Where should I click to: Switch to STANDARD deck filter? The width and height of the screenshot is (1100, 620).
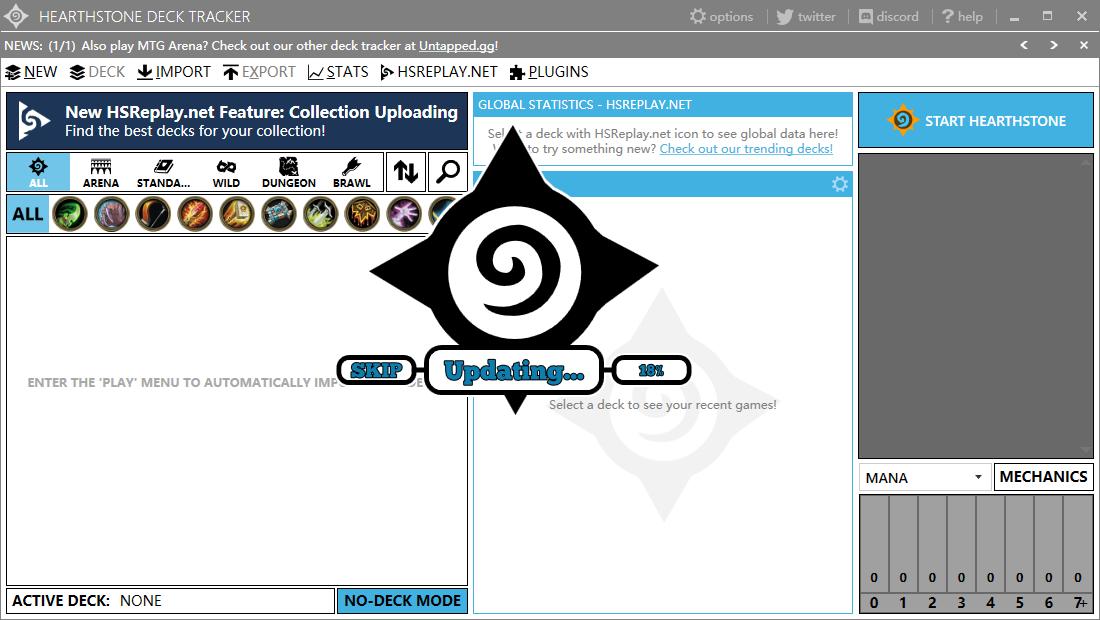[163, 173]
